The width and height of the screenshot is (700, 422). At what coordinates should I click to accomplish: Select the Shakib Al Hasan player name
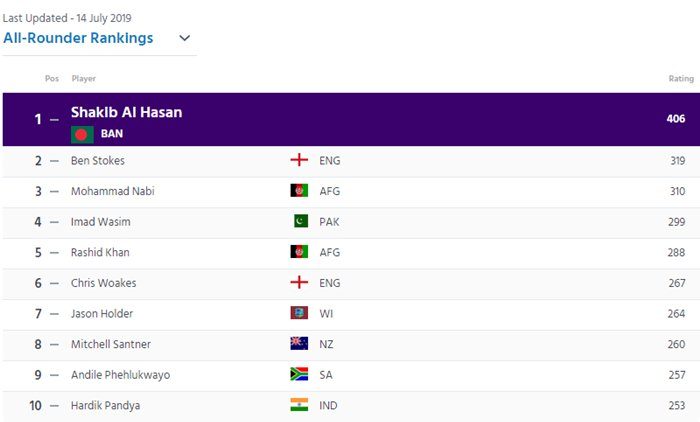pos(126,112)
